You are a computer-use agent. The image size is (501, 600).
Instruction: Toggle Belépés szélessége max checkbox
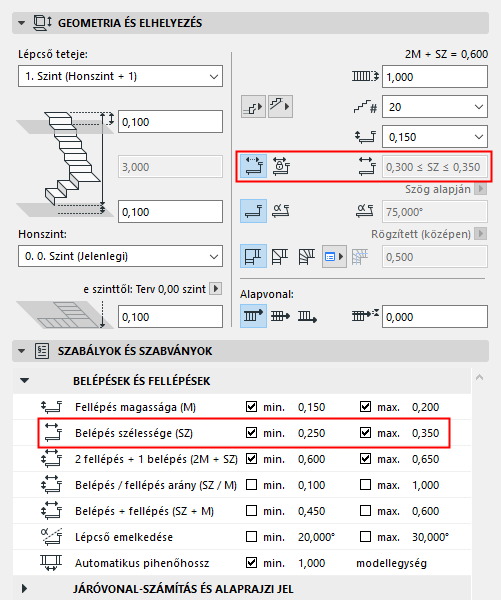(x=366, y=433)
